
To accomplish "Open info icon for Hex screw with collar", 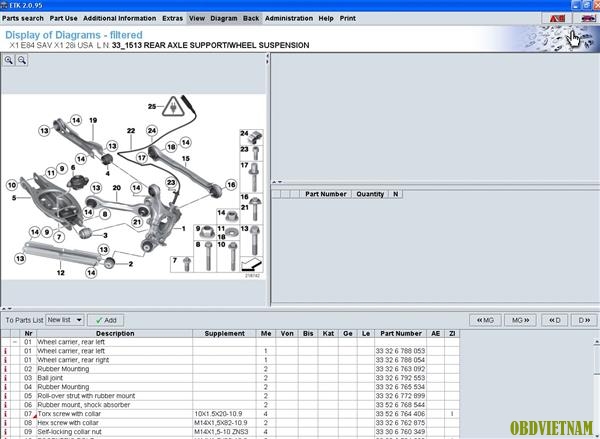I will click(x=5, y=423).
